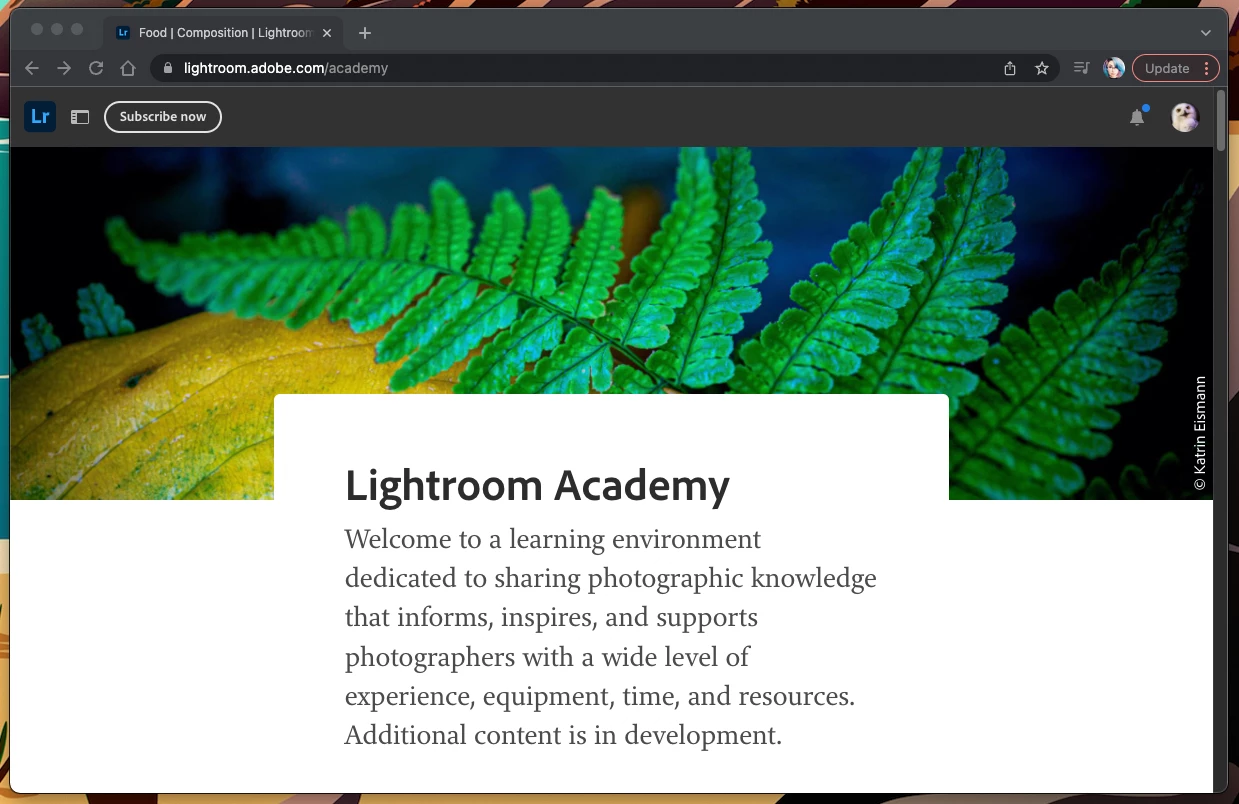Bookmark this page with star icon
The width and height of the screenshot is (1239, 804).
[x=1042, y=68]
